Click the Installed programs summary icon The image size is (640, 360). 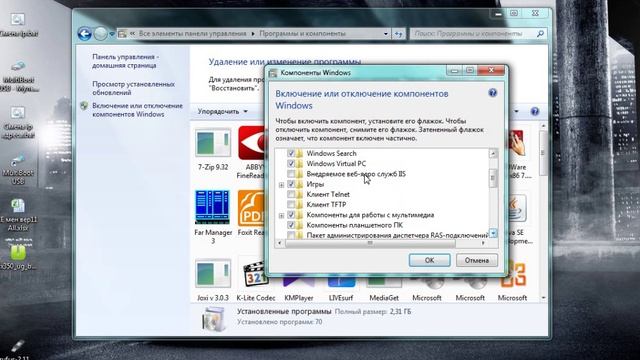pyautogui.click(x=213, y=319)
